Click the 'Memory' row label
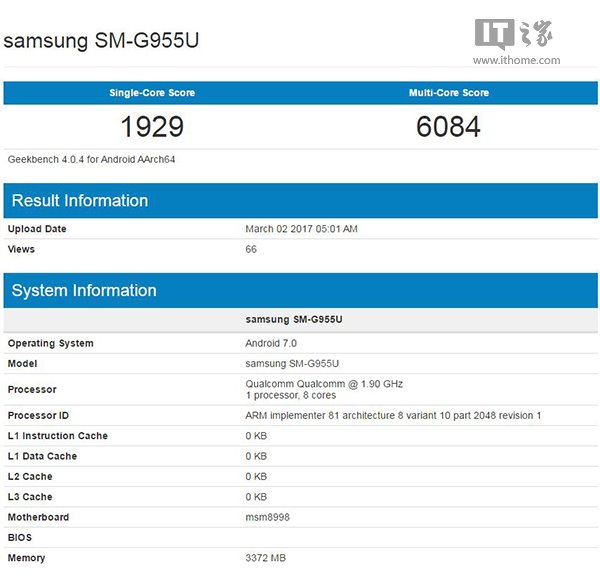 26,558
